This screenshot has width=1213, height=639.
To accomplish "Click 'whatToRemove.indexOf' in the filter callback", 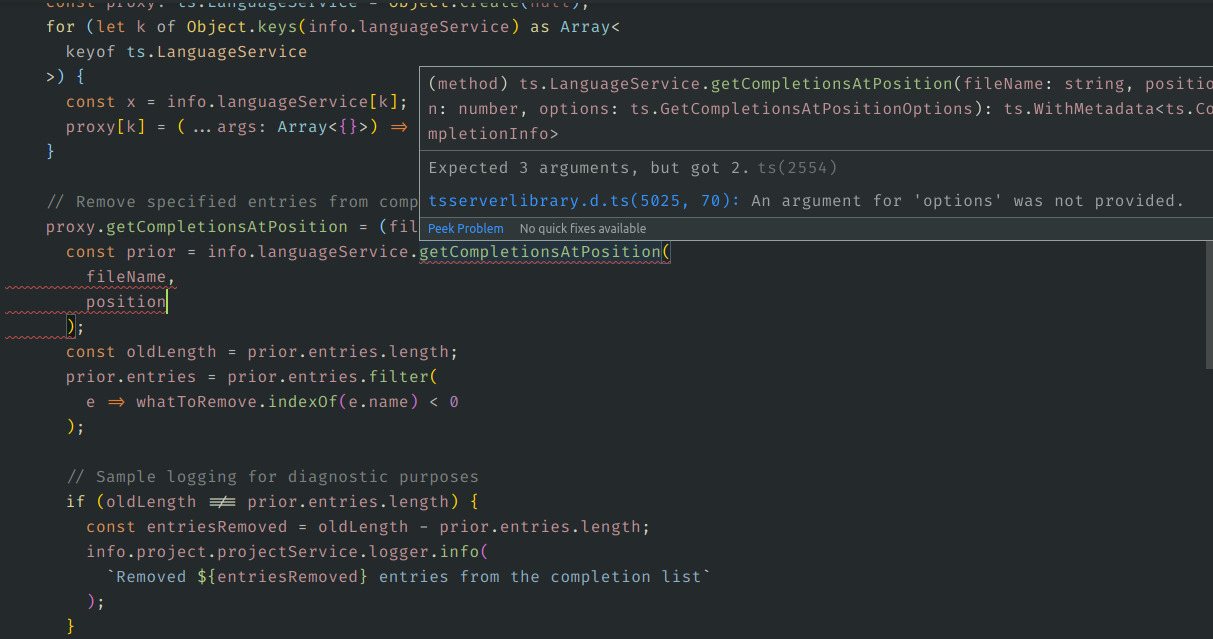I will pos(236,402).
